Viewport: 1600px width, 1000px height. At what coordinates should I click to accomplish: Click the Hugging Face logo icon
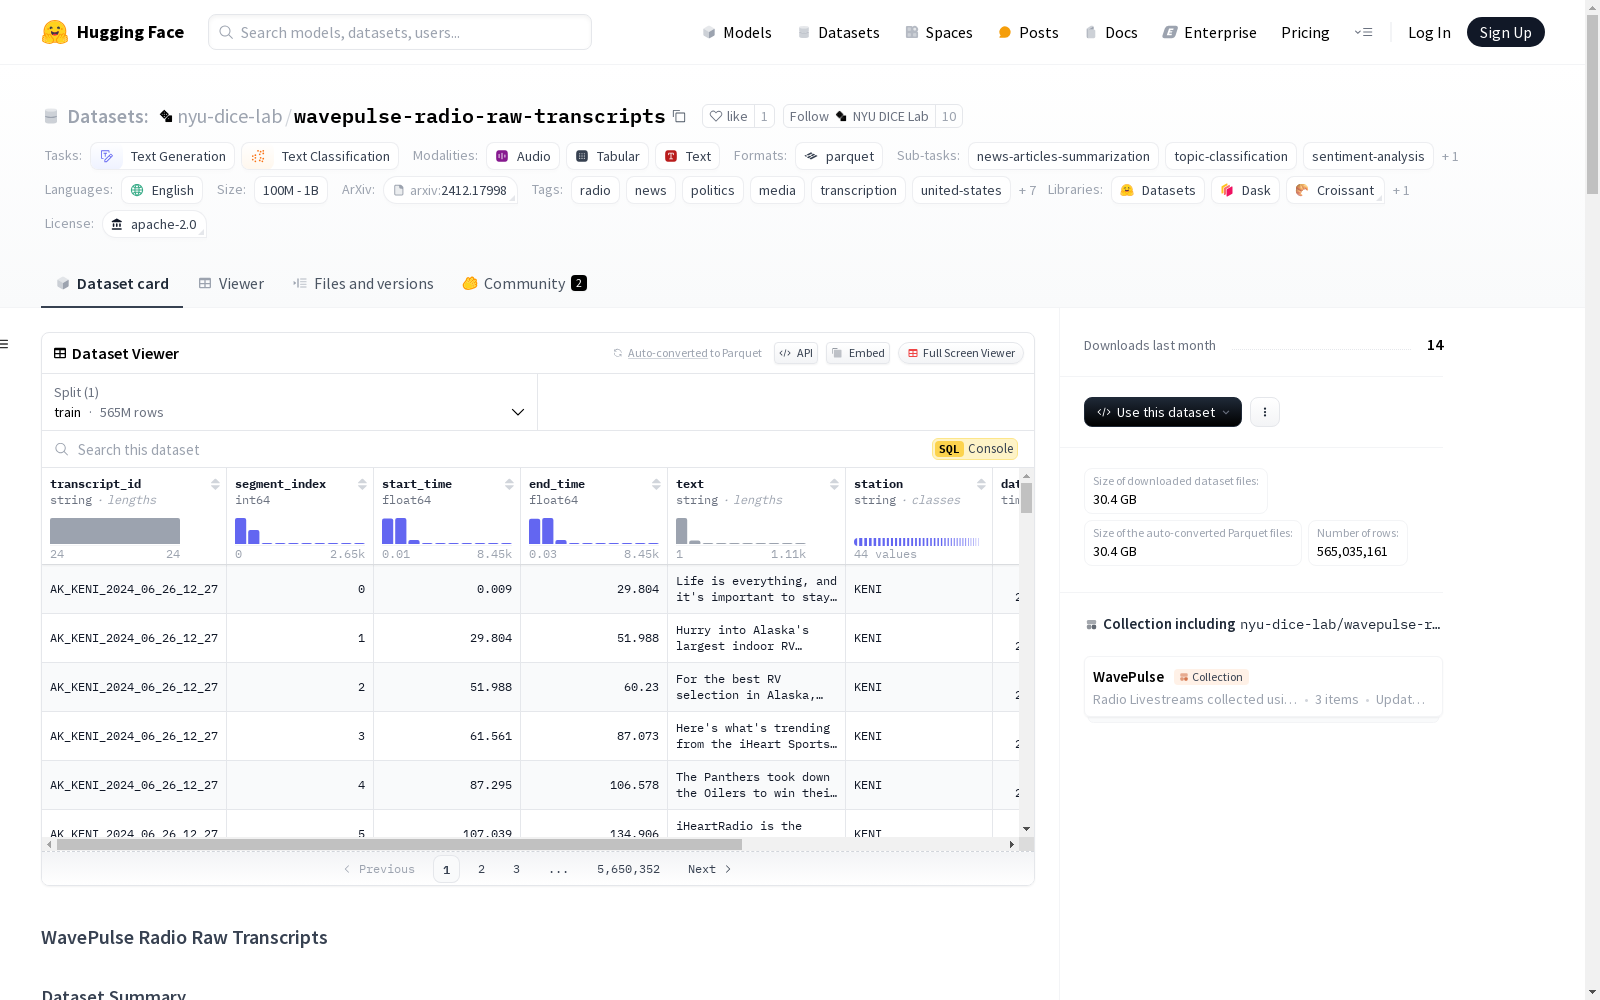55,32
